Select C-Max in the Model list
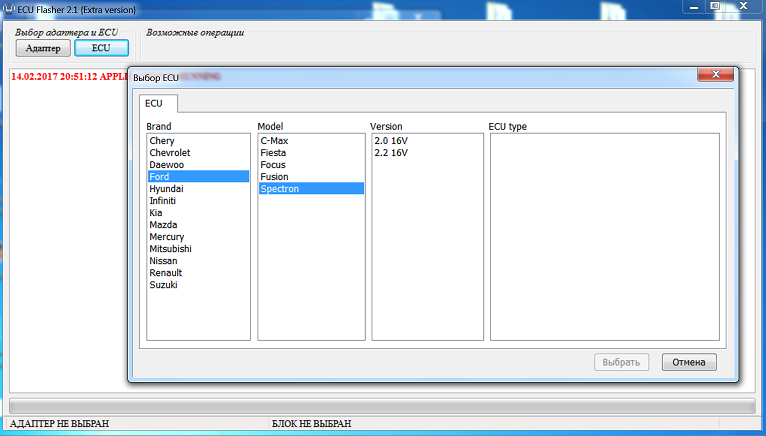Image resolution: width=766 pixels, height=436 pixels. tap(311, 141)
